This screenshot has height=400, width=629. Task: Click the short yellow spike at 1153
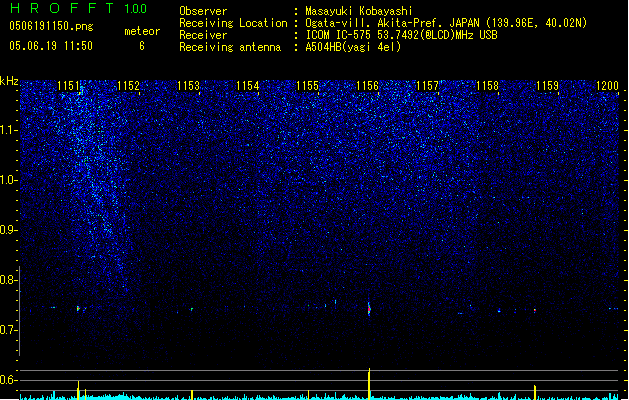coord(192,394)
